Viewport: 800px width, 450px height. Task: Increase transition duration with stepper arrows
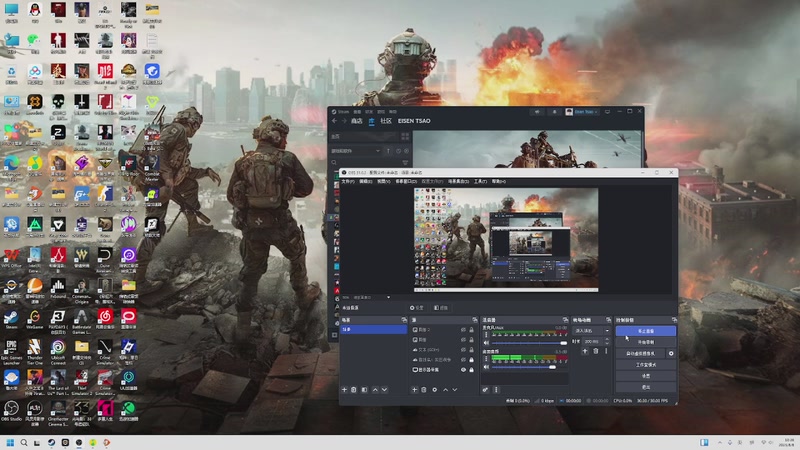tap(607, 341)
